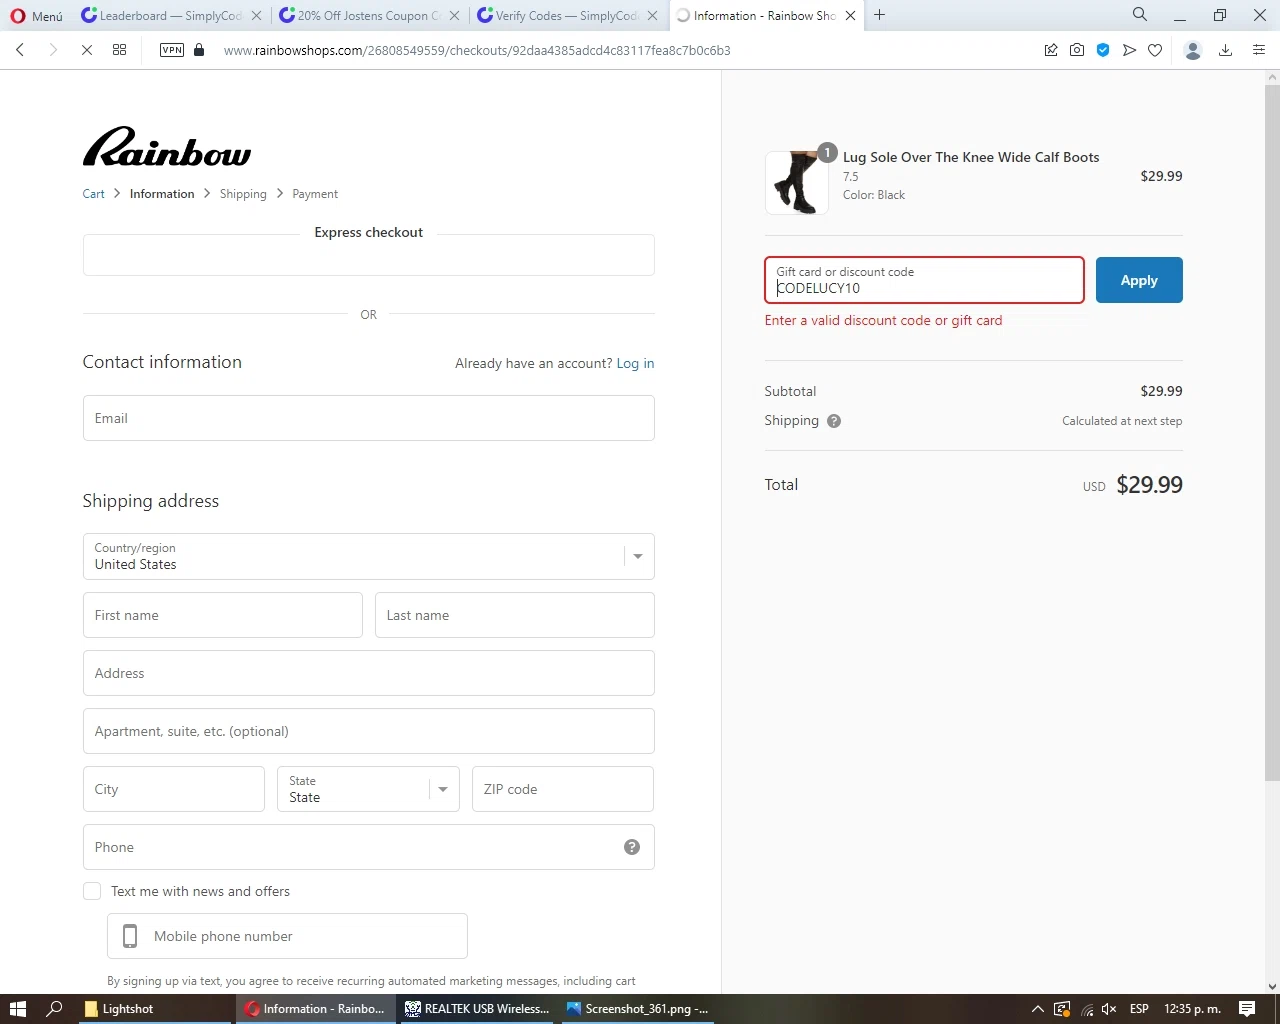Screen dimensions: 1280x1024
Task: Open the Speed Dial grid icon
Action: tap(119, 50)
